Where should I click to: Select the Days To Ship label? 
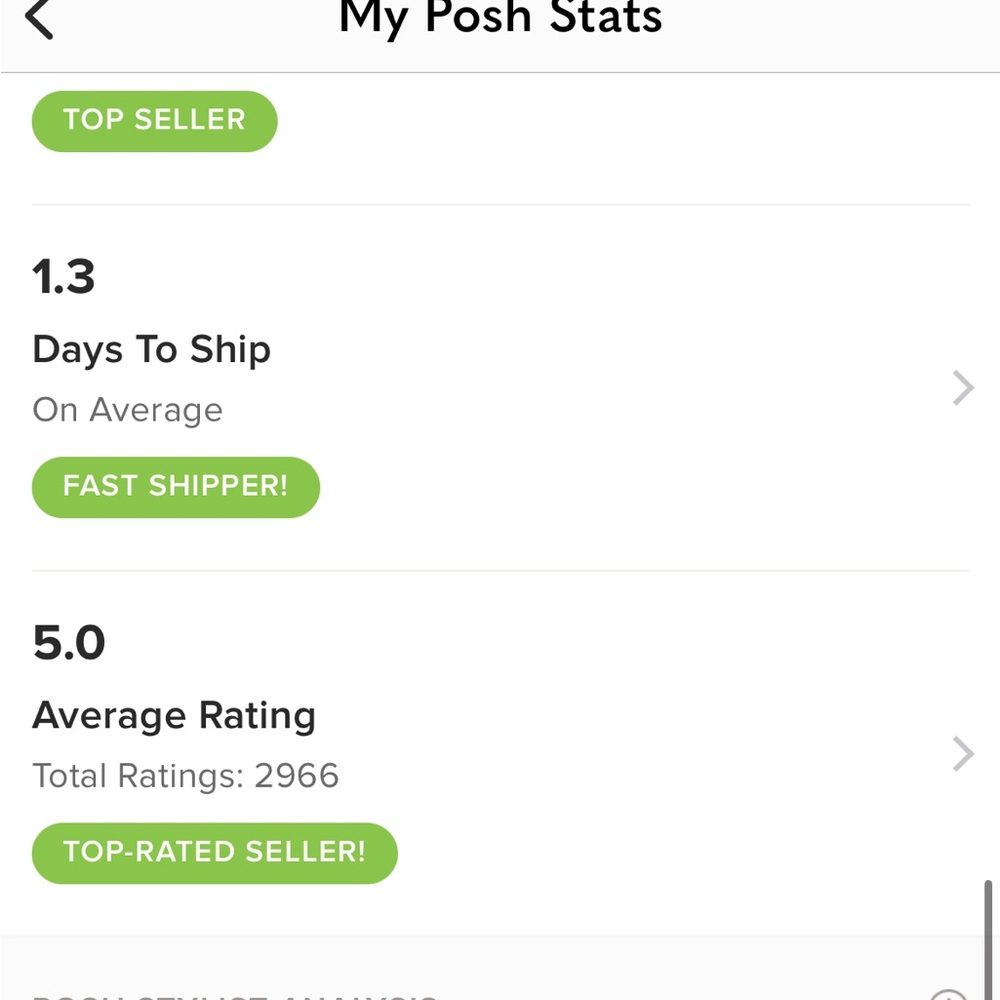(152, 350)
